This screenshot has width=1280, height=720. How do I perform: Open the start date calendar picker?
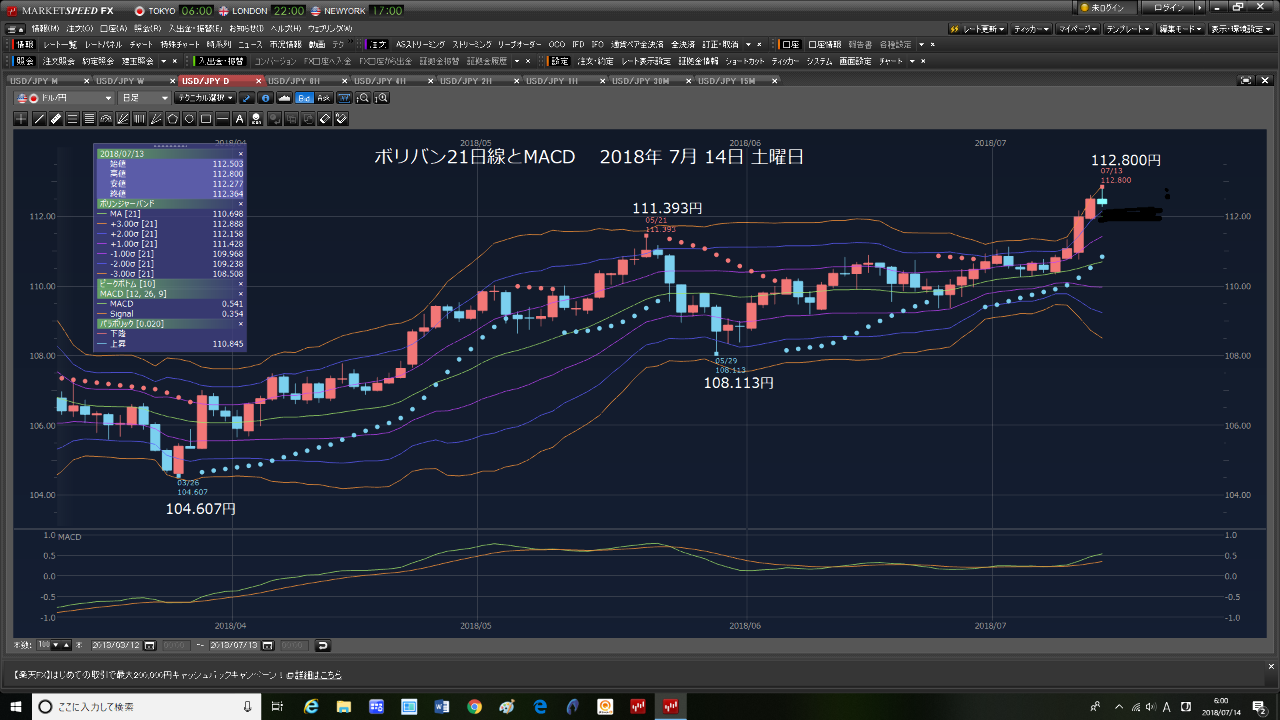click(152, 645)
